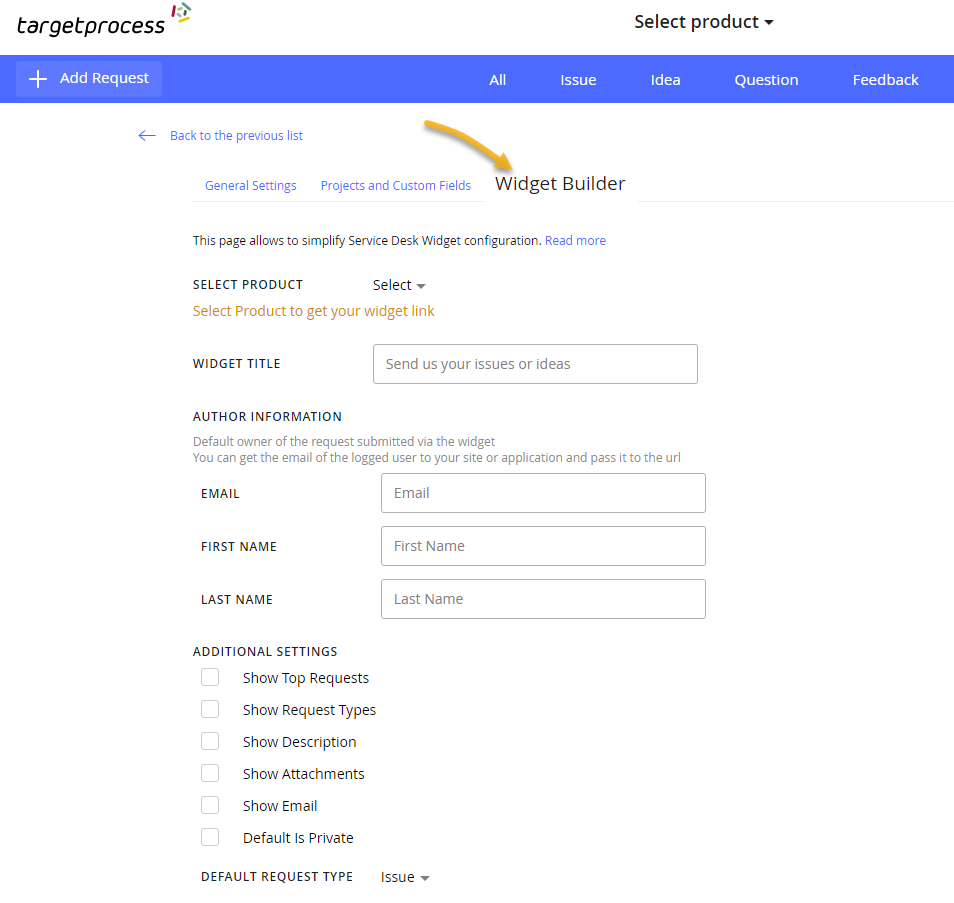Enable Show Request Types checkbox
This screenshot has height=903, width=954.
tap(210, 709)
